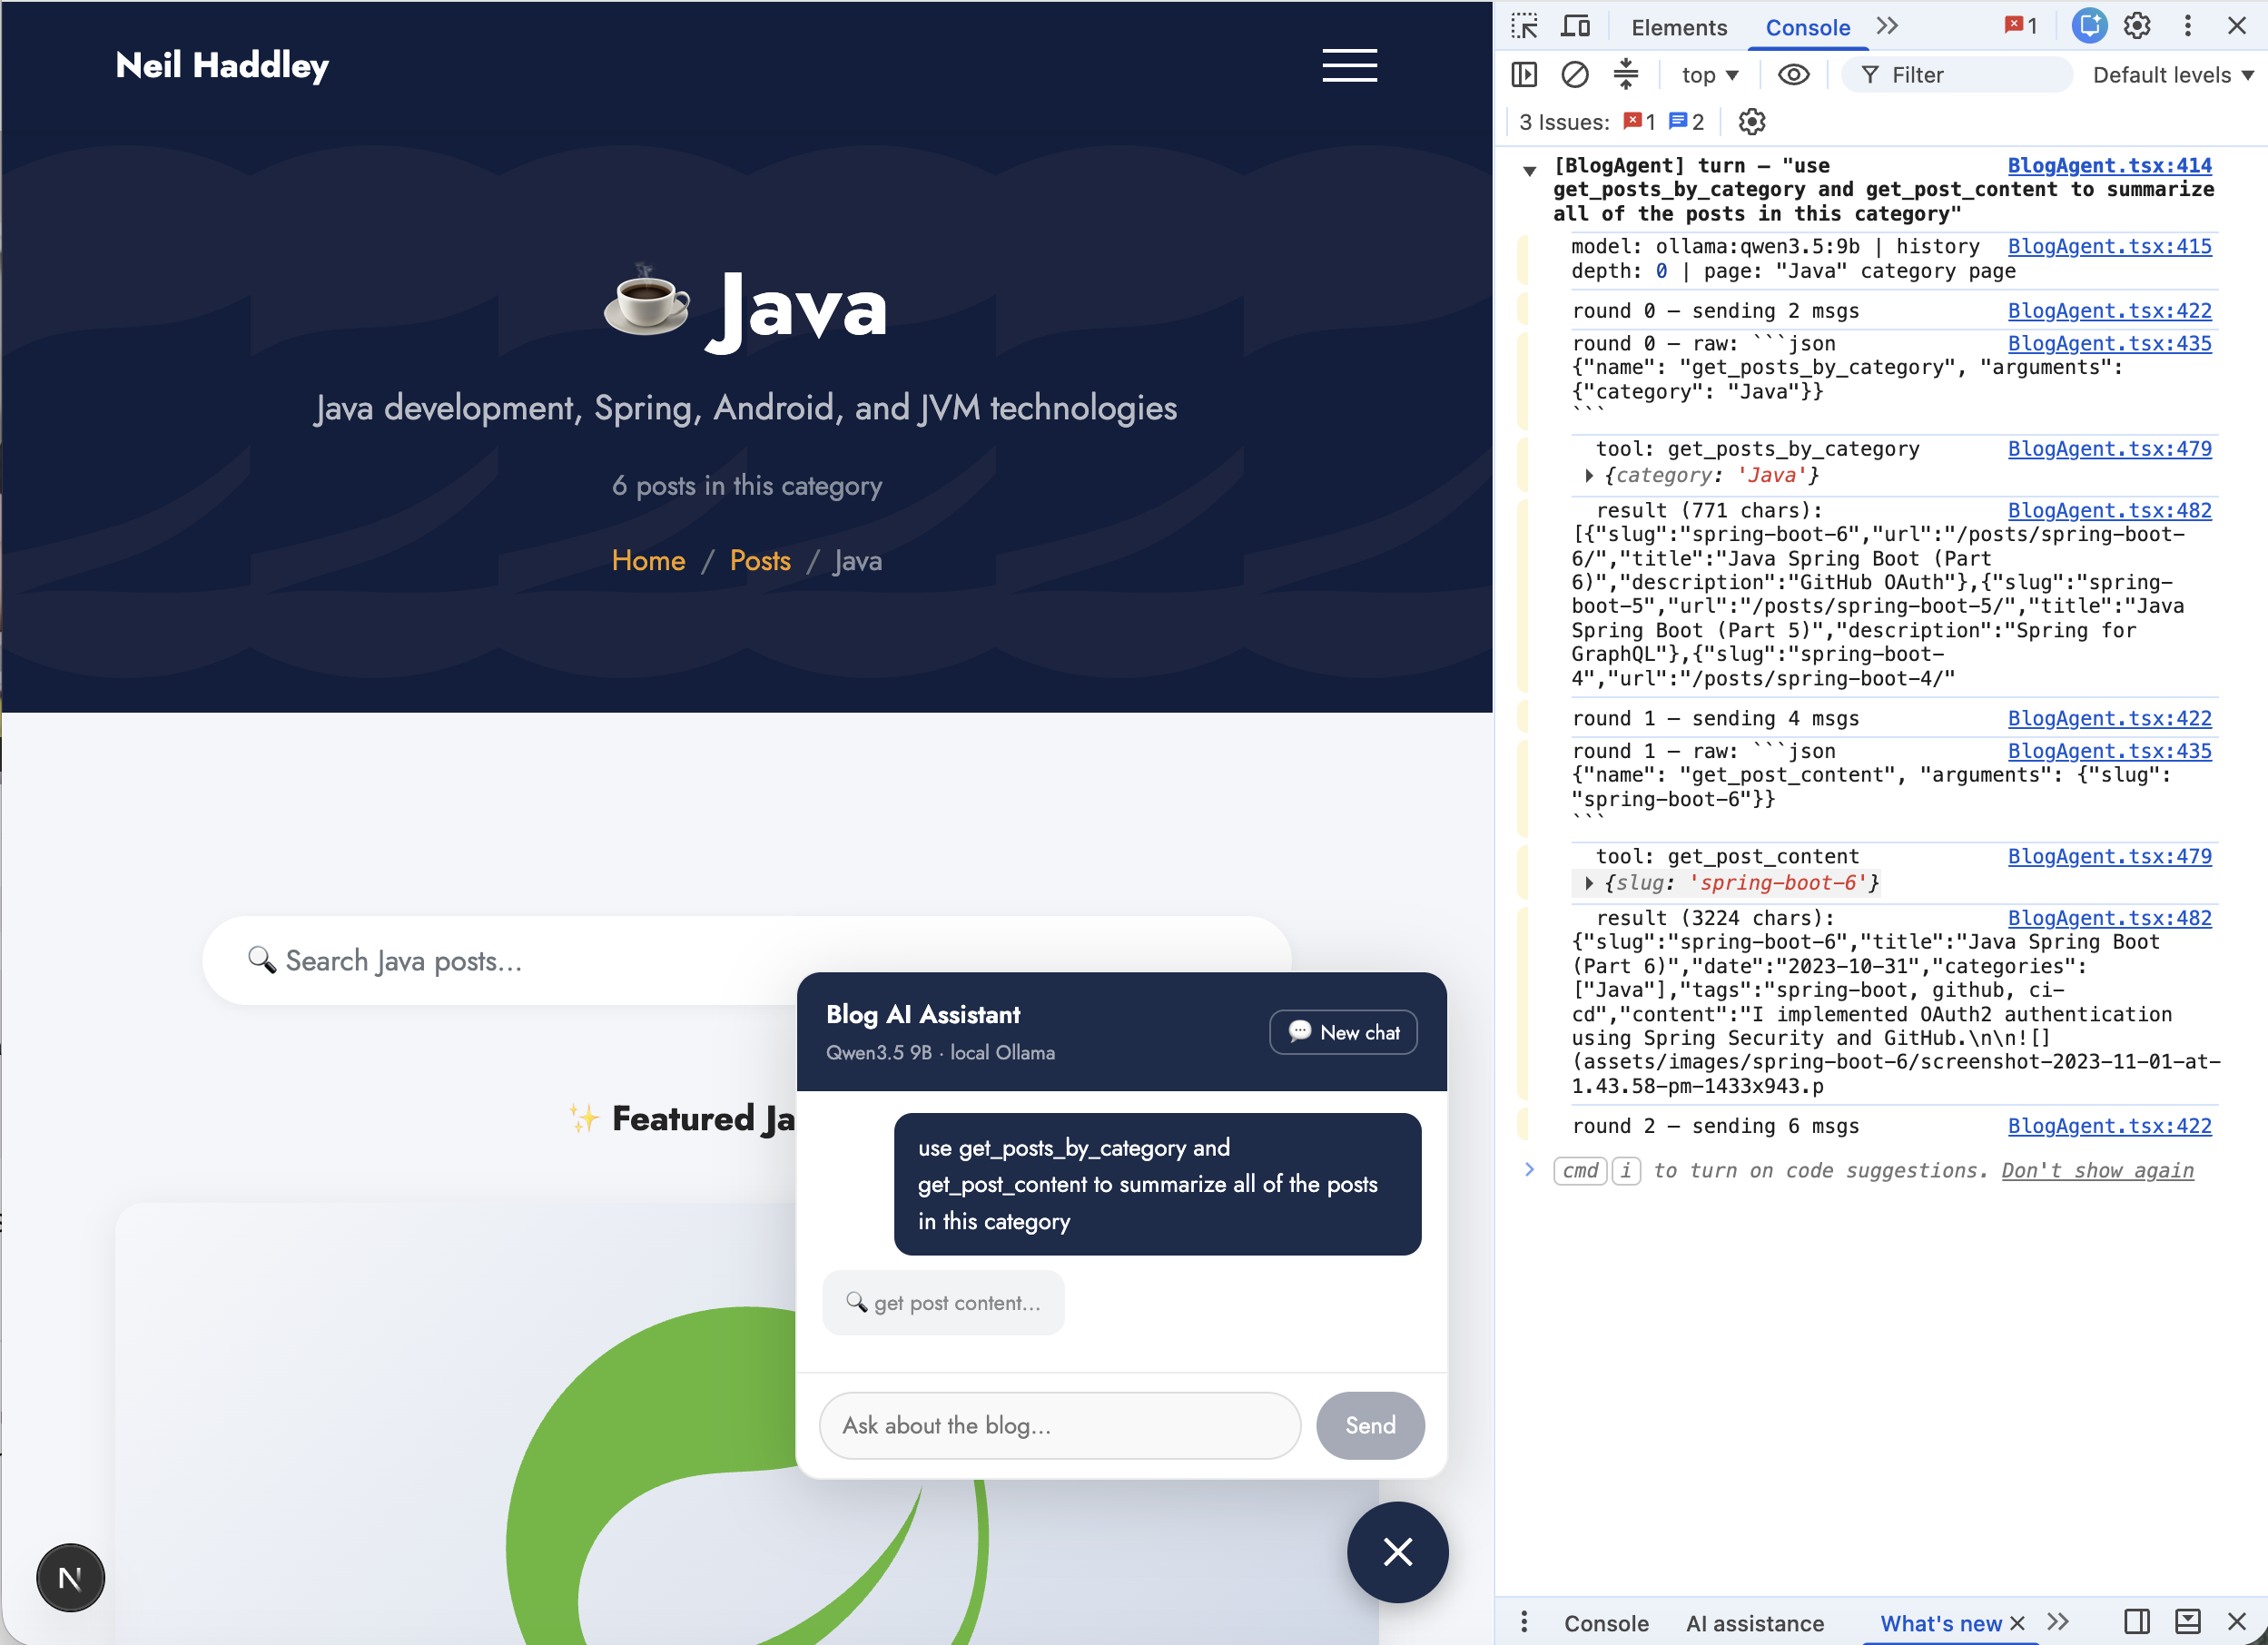Viewport: 2268px width, 1645px height.
Task: Expand the {slug: 'spring-boot-6'} object
Action: [x=1589, y=883]
